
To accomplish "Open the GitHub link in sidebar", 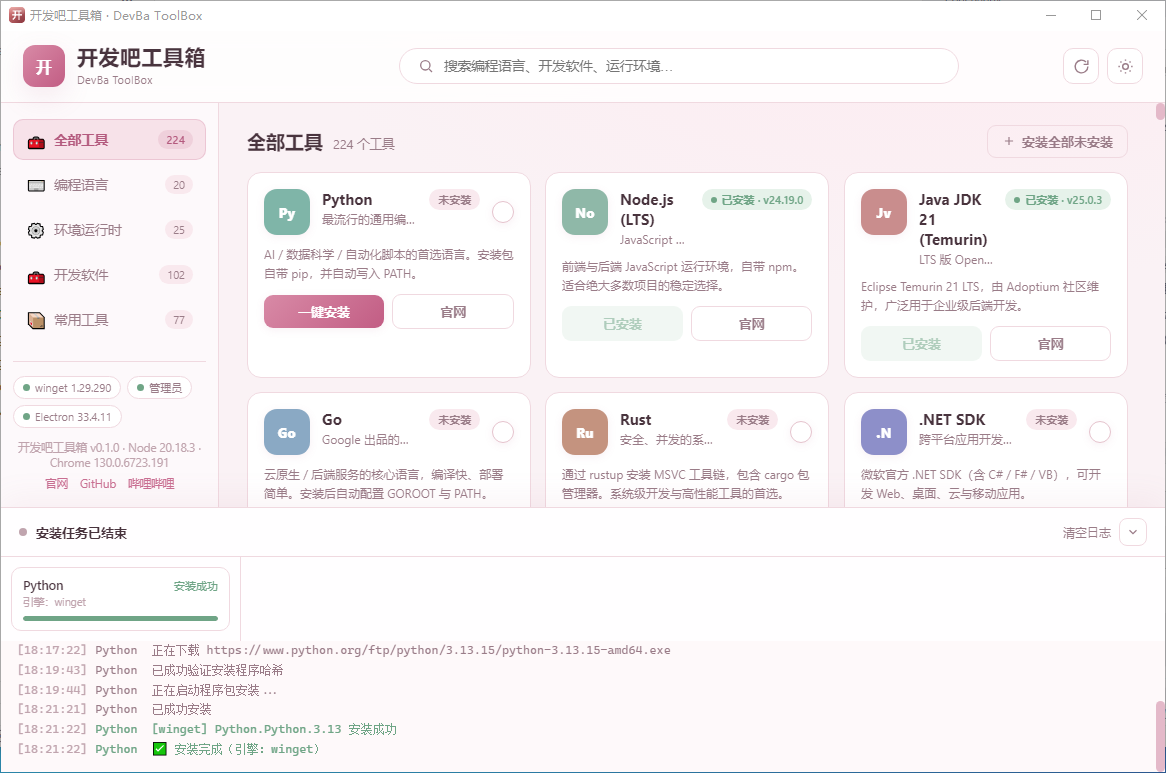I will pos(98,484).
